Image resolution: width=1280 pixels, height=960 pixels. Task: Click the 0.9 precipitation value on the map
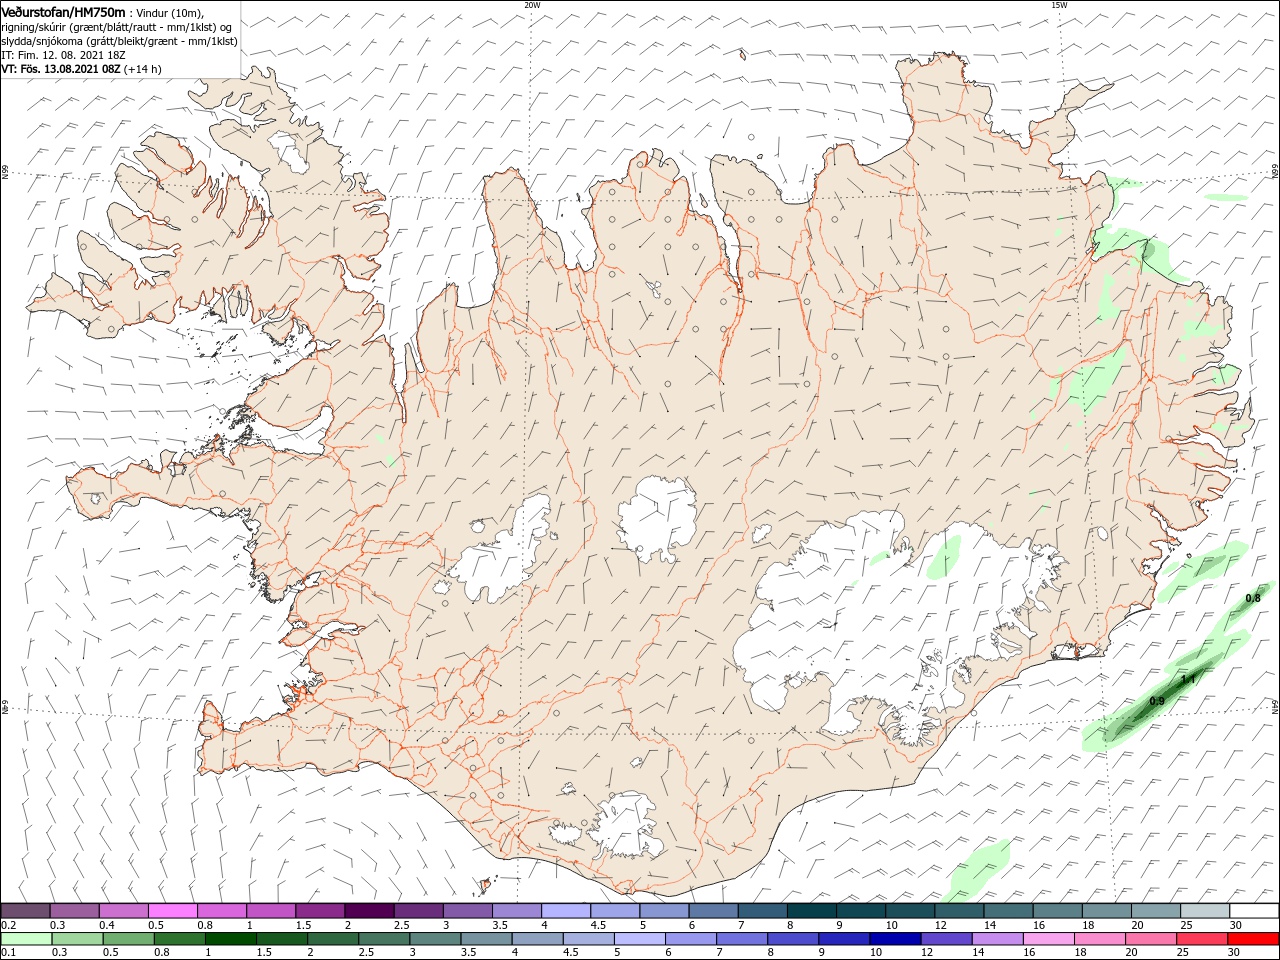1157,701
